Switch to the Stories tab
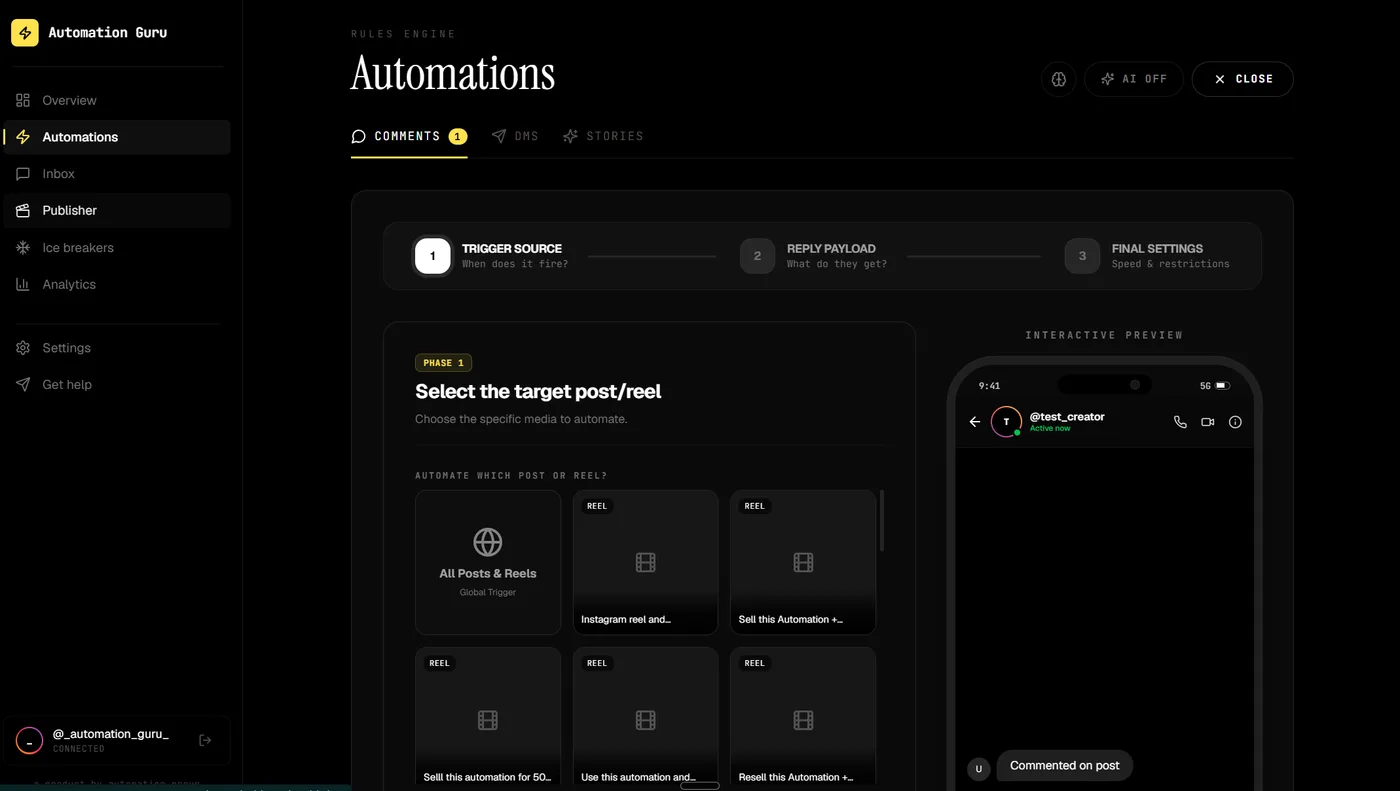The image size is (1400, 791). tap(603, 137)
